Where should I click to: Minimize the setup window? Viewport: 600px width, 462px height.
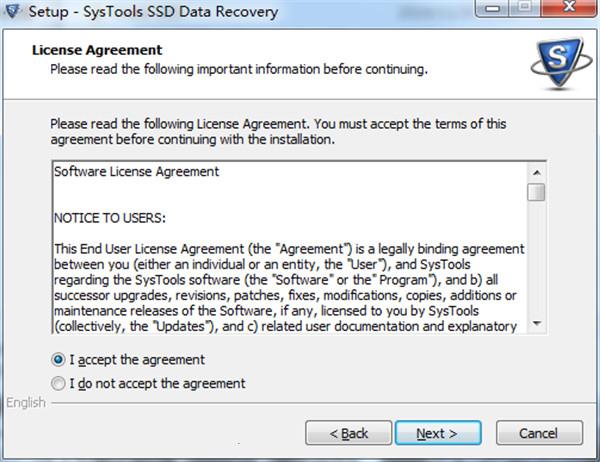tap(493, 8)
